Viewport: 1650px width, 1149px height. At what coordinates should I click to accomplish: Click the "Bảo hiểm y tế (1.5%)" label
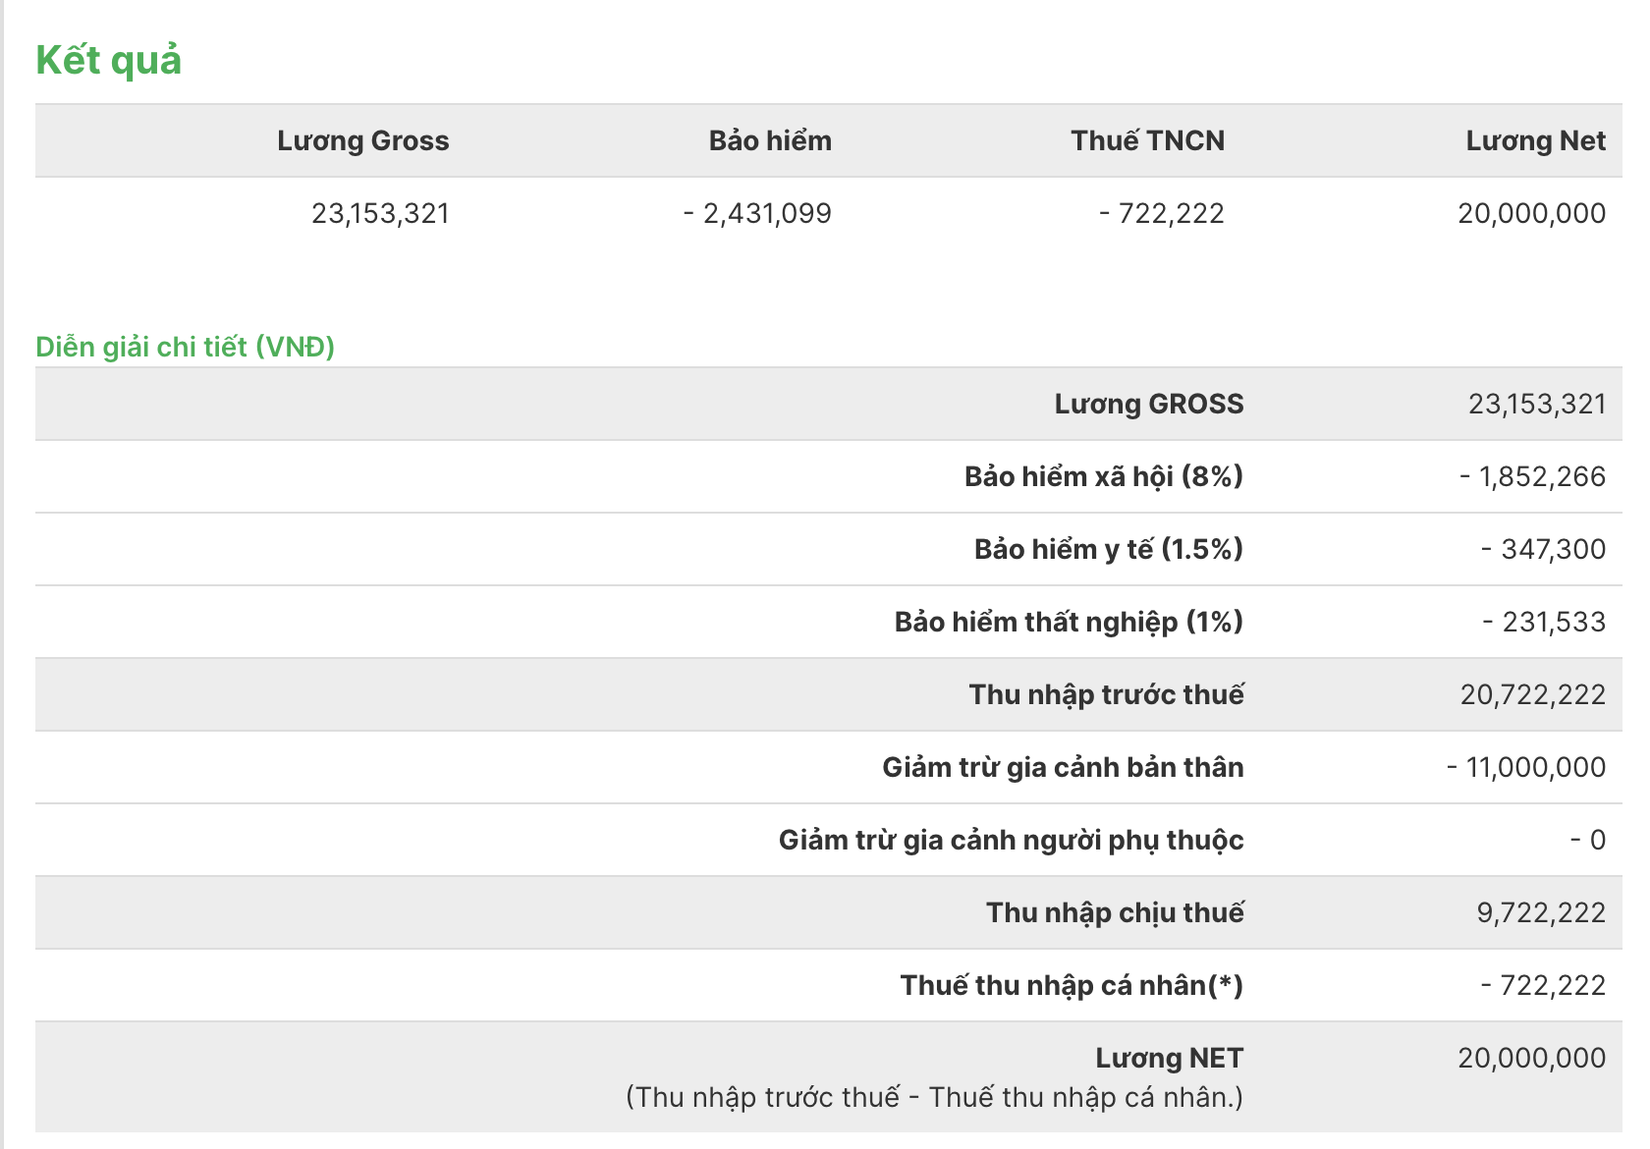click(x=1108, y=549)
